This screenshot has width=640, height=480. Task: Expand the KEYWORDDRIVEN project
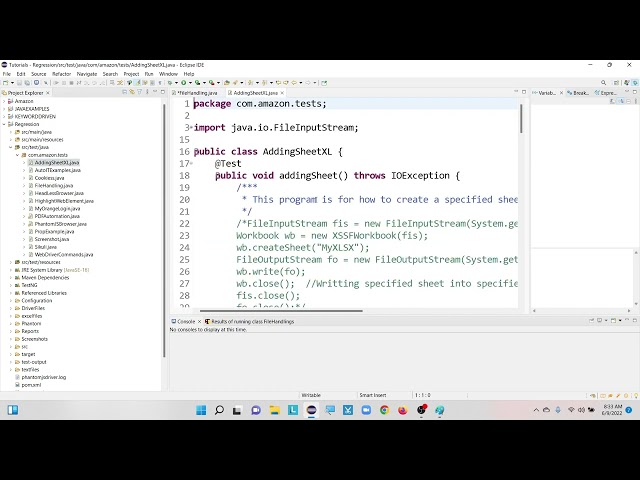coord(4,117)
